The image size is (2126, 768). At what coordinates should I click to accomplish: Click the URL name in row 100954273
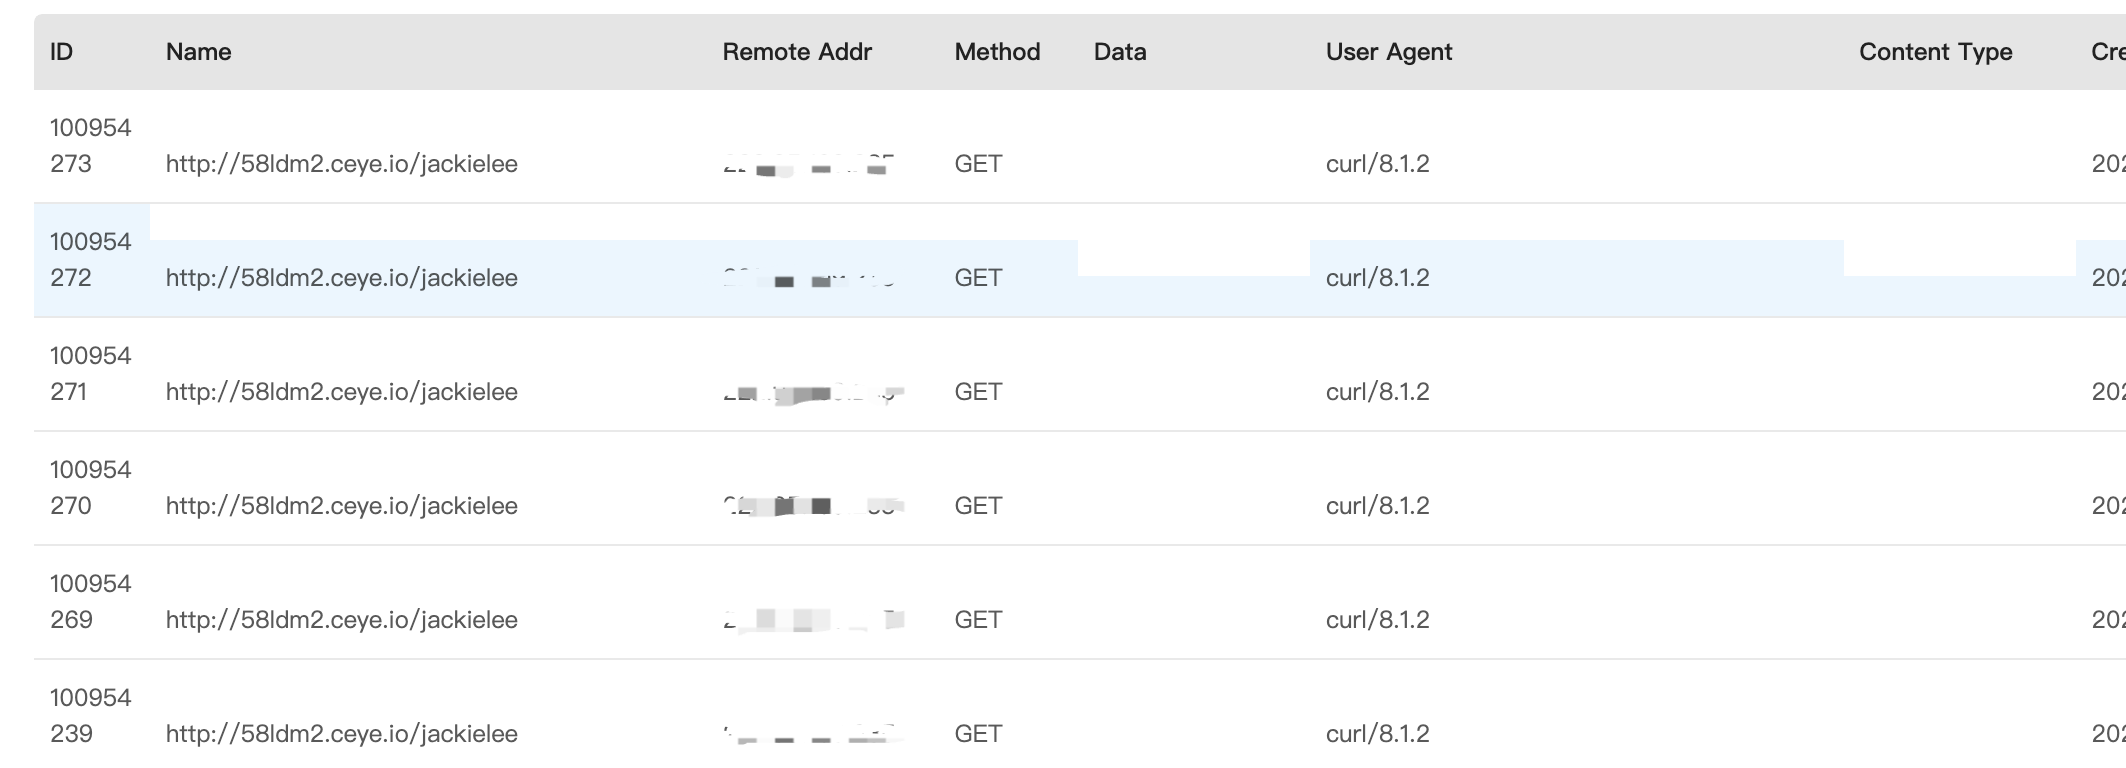pyautogui.click(x=342, y=164)
